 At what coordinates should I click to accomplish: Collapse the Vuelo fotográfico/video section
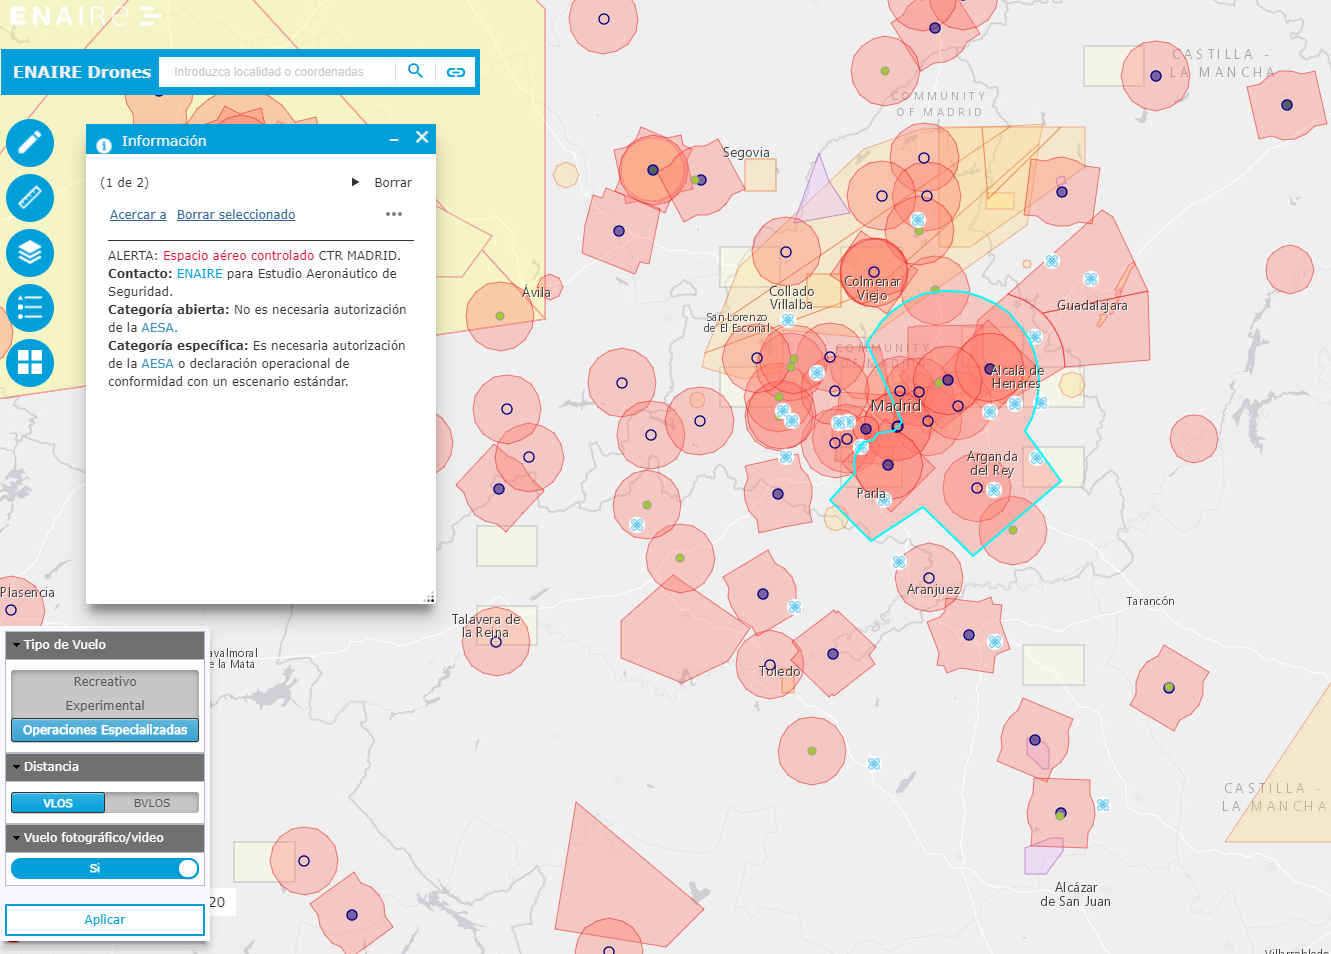pyautogui.click(x=14, y=838)
